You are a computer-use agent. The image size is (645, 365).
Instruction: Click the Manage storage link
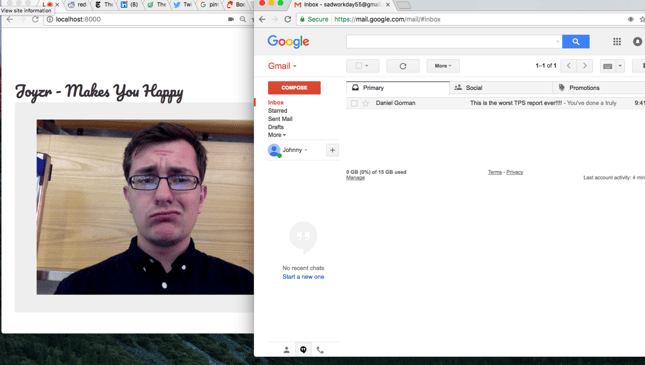[355, 178]
